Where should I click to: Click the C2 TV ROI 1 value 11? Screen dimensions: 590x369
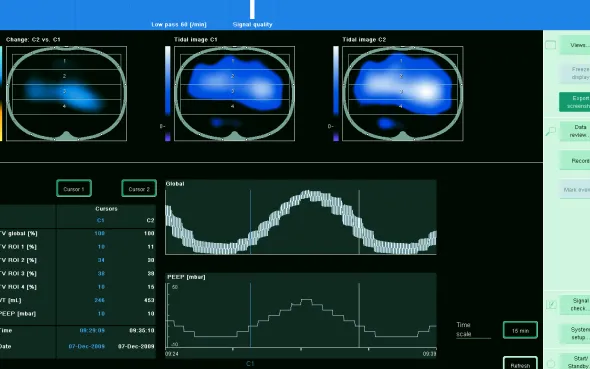tap(151, 247)
